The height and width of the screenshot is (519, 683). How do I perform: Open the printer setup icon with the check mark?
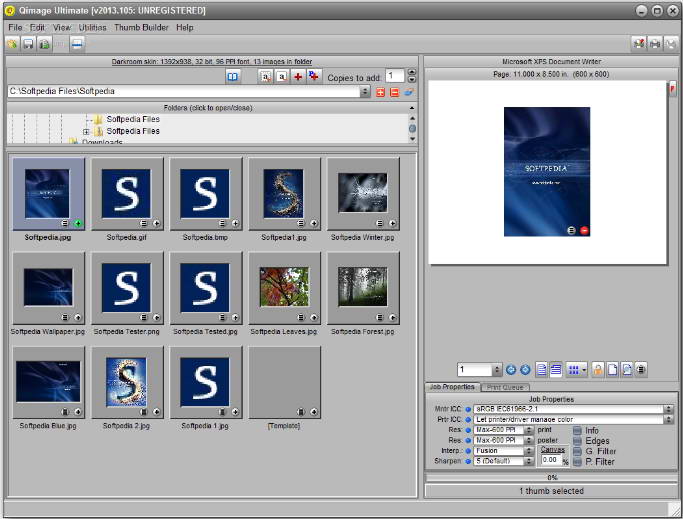point(639,44)
